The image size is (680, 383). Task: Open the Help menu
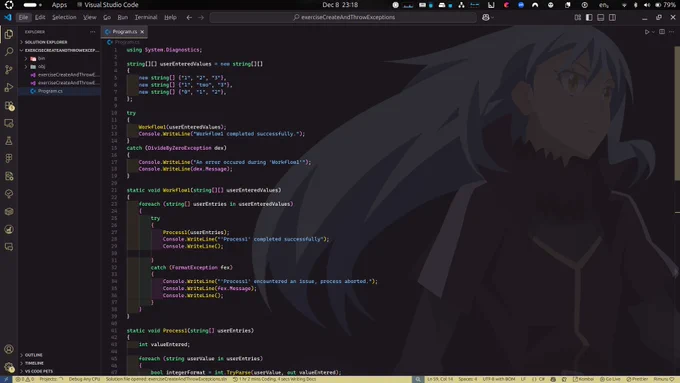click(x=170, y=17)
